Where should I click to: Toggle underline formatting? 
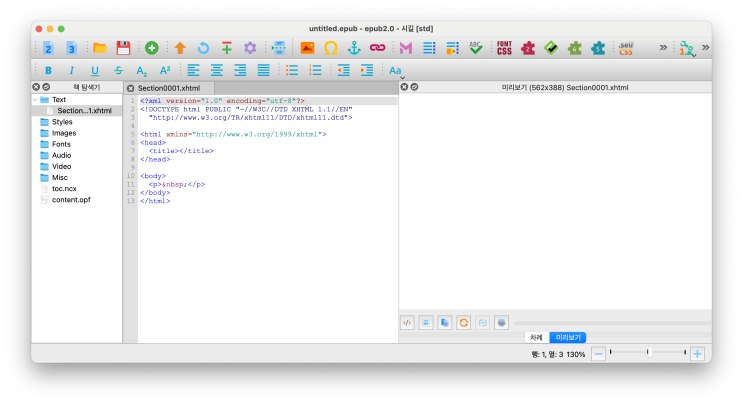click(95, 71)
